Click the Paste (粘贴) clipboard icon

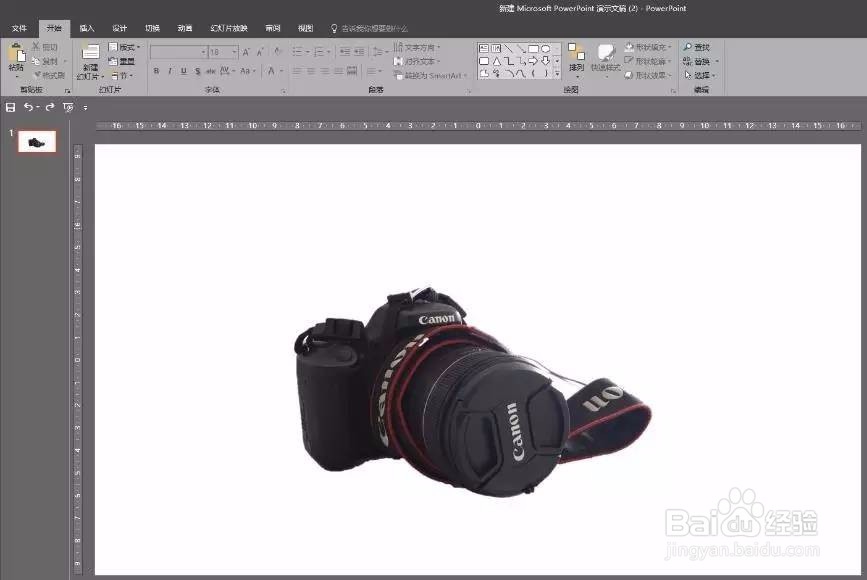point(17,54)
